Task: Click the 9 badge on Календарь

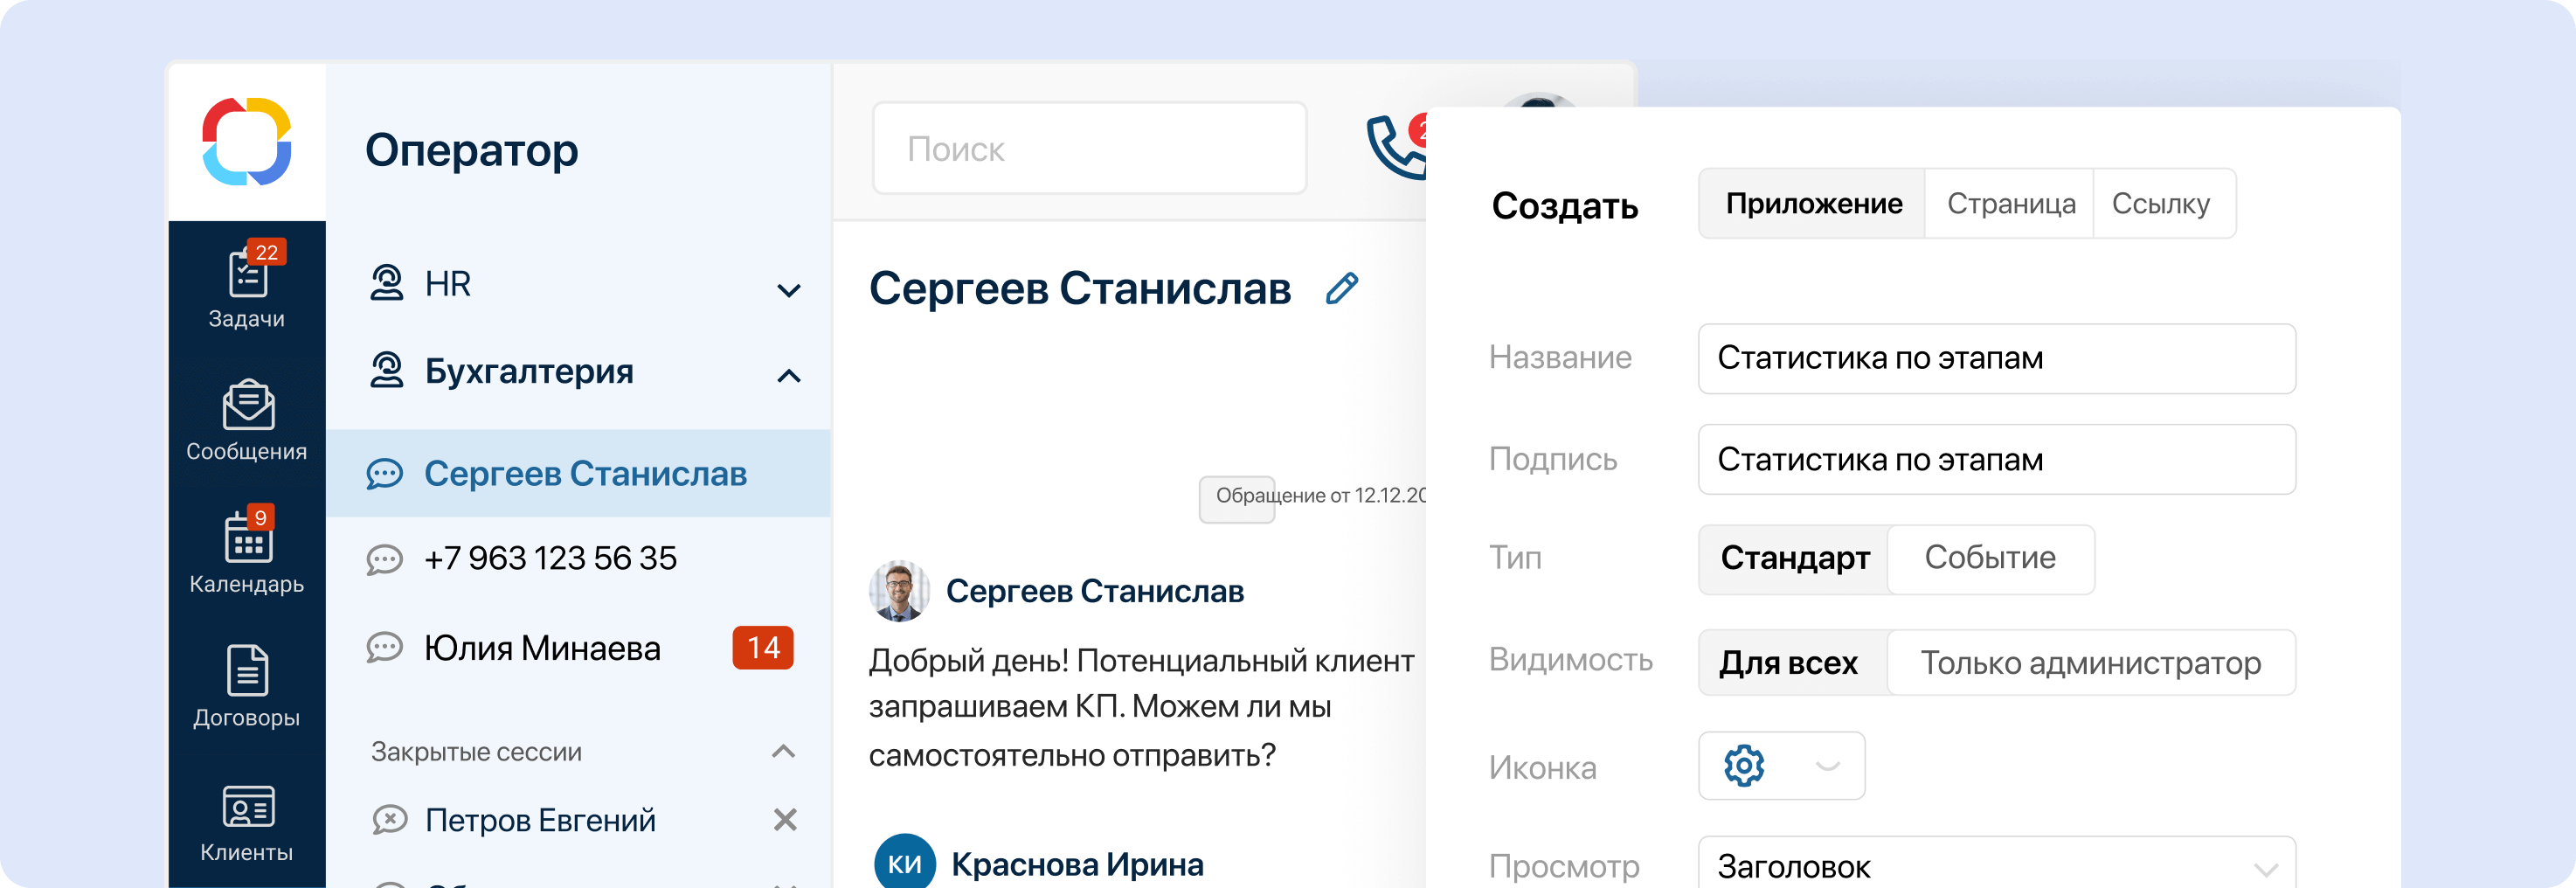Action: pyautogui.click(x=261, y=517)
